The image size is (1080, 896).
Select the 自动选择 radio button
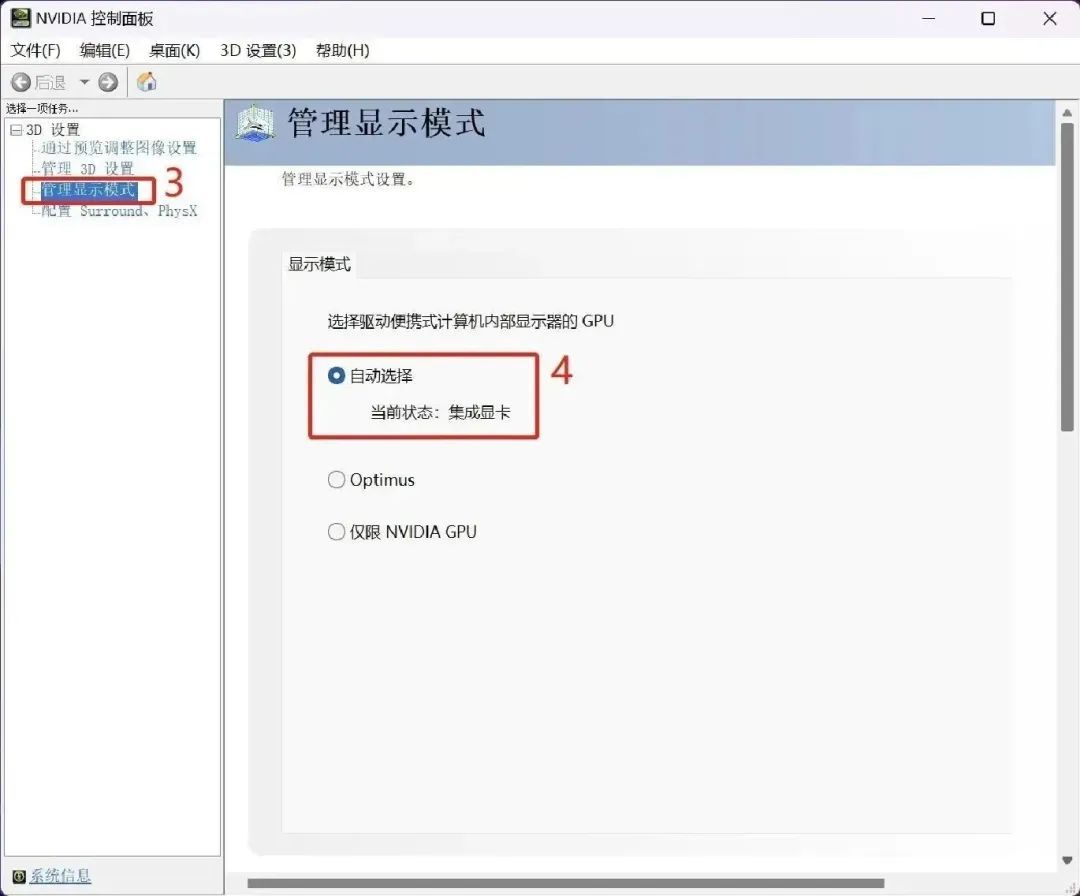point(336,376)
